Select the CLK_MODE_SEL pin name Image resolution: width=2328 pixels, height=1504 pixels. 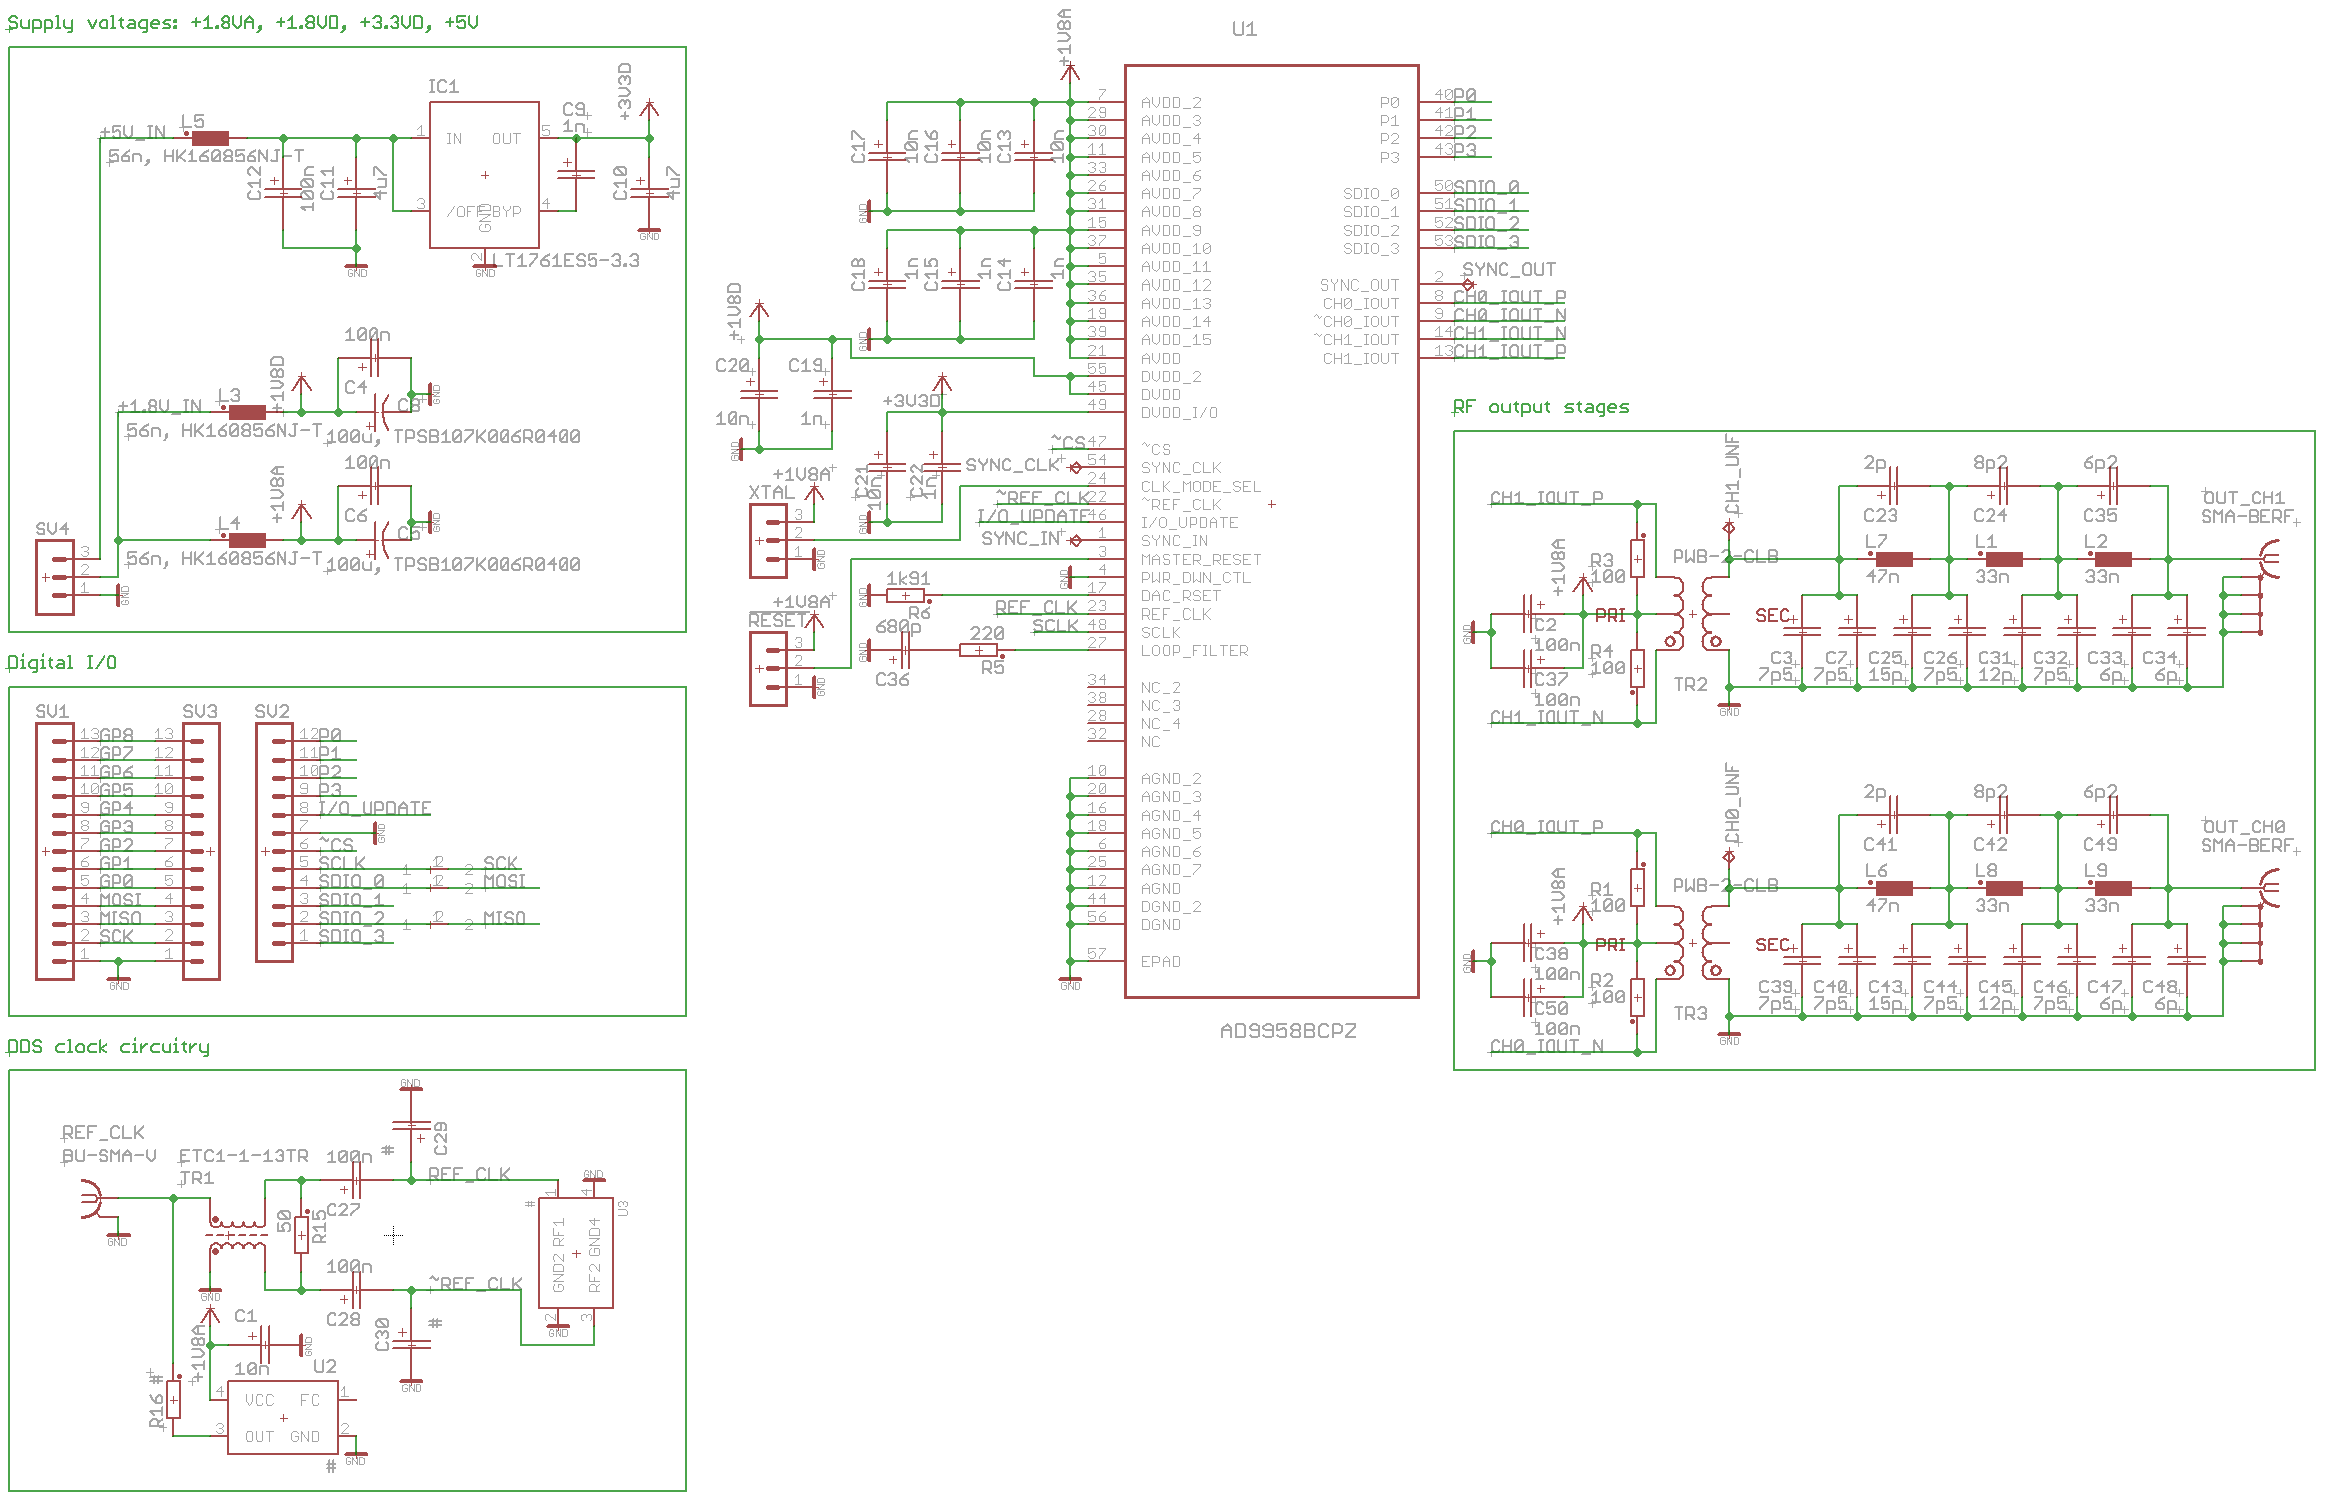(x=1200, y=486)
